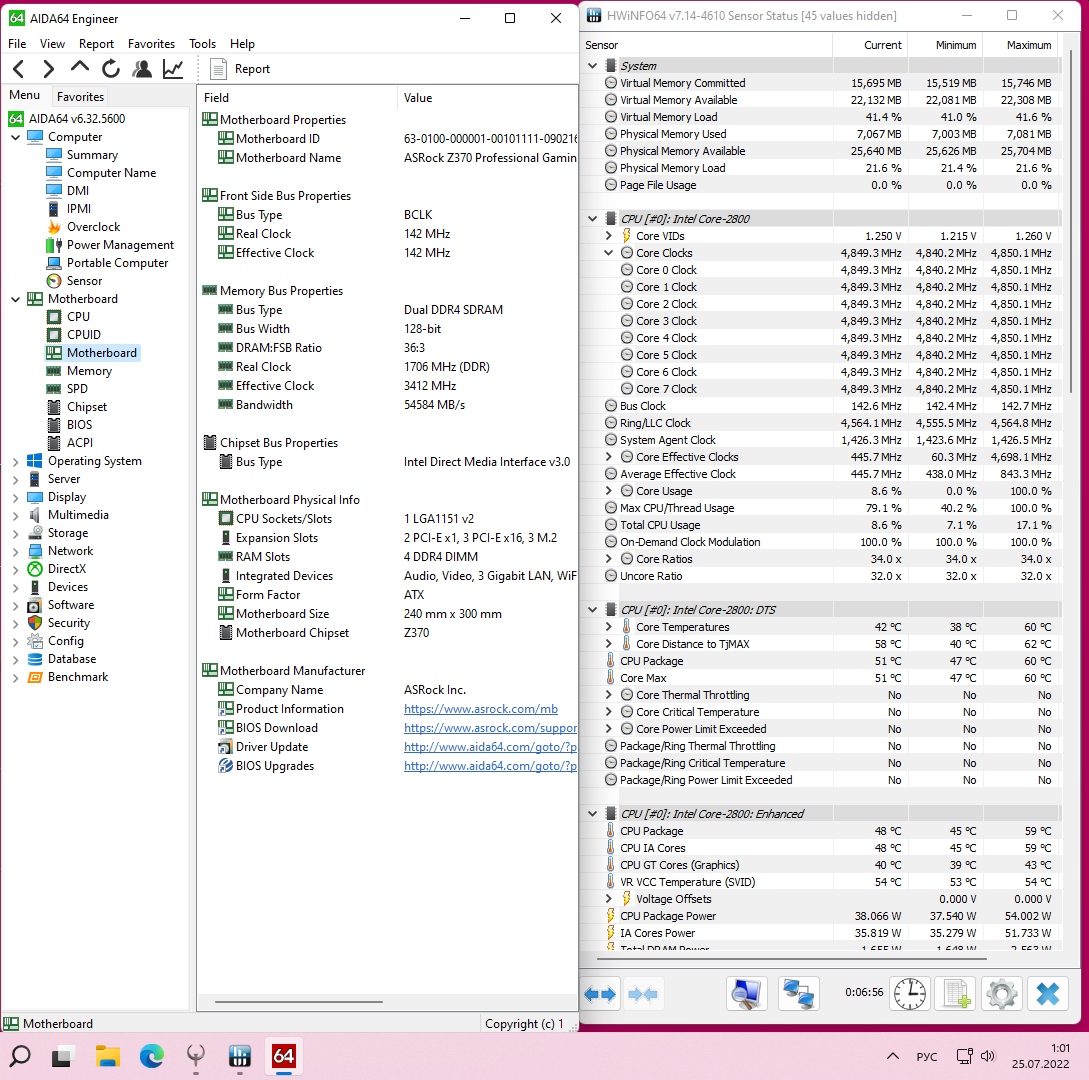Select the SPD tree item

point(77,389)
